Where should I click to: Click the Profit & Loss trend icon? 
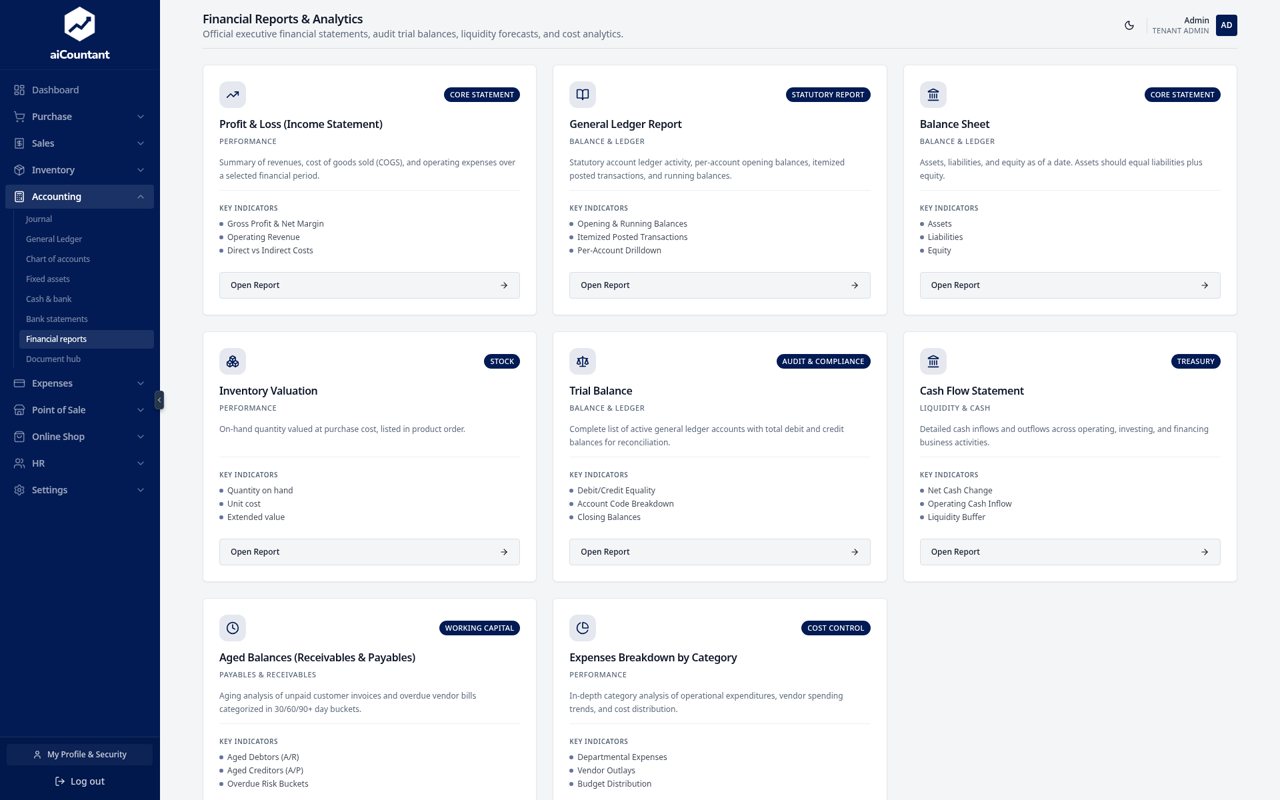232,95
